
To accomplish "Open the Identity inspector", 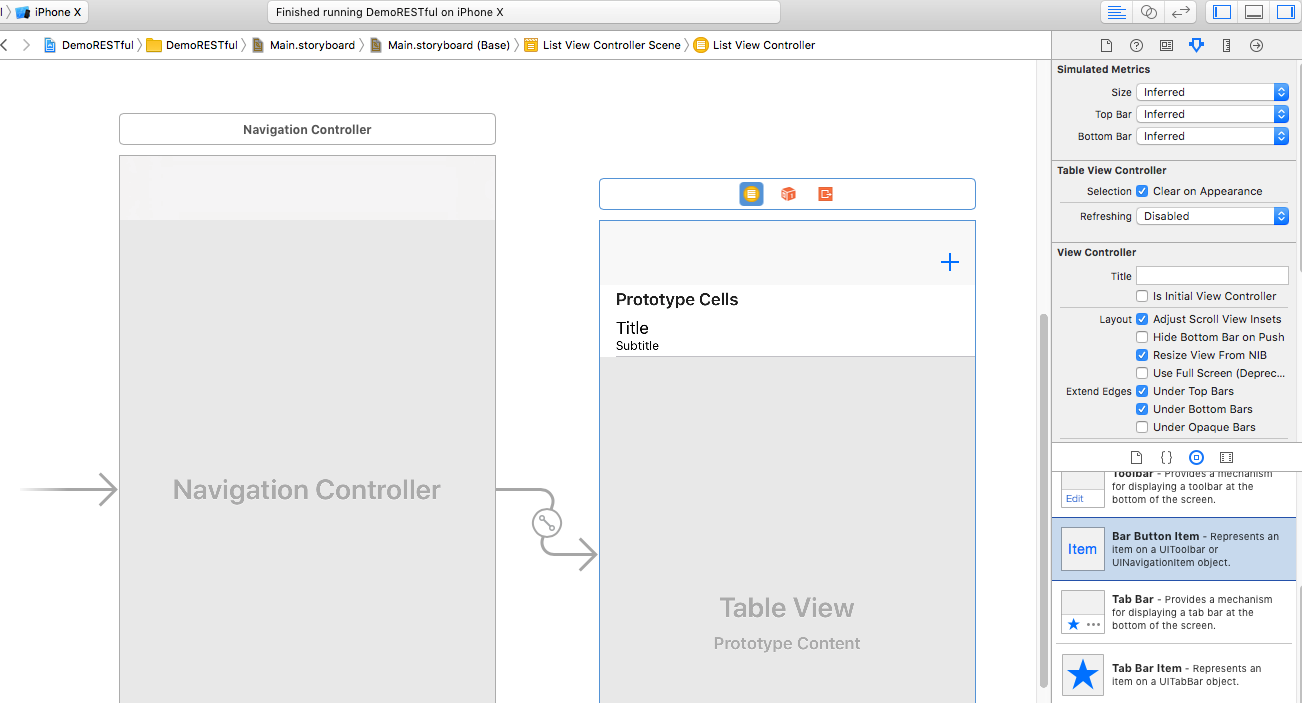I will pyautogui.click(x=1166, y=45).
